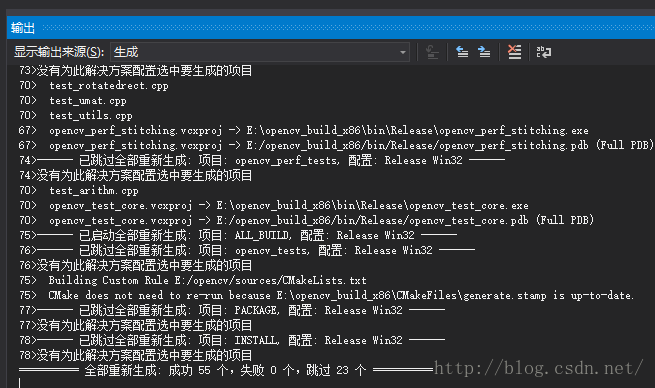
Task: Click the skipped PACKAGE project line
Action: [x=232, y=310]
